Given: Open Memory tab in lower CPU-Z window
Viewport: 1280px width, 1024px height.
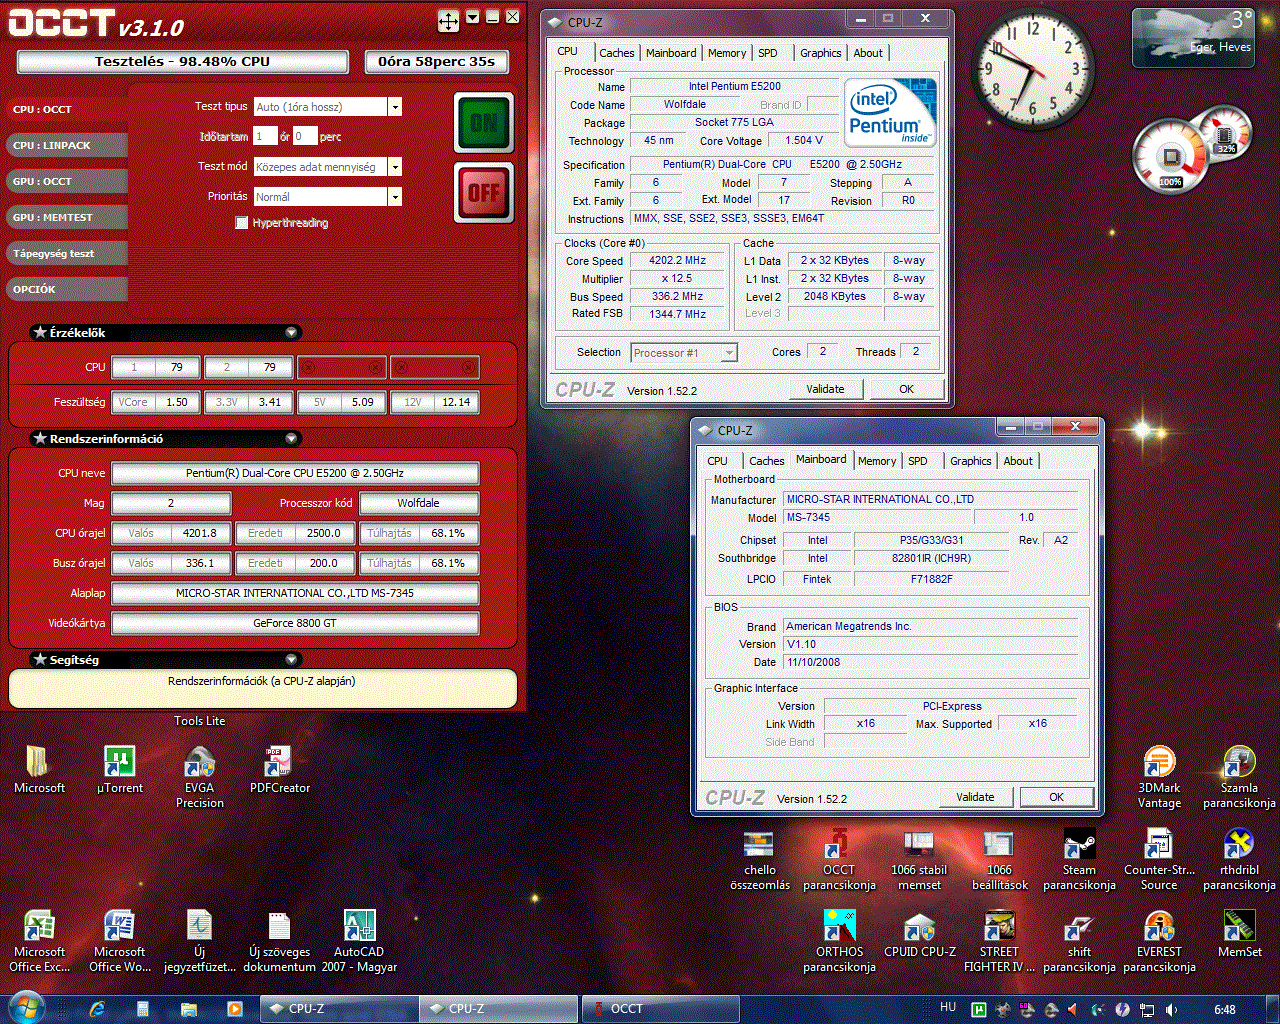Looking at the screenshot, I should pyautogui.click(x=877, y=461).
